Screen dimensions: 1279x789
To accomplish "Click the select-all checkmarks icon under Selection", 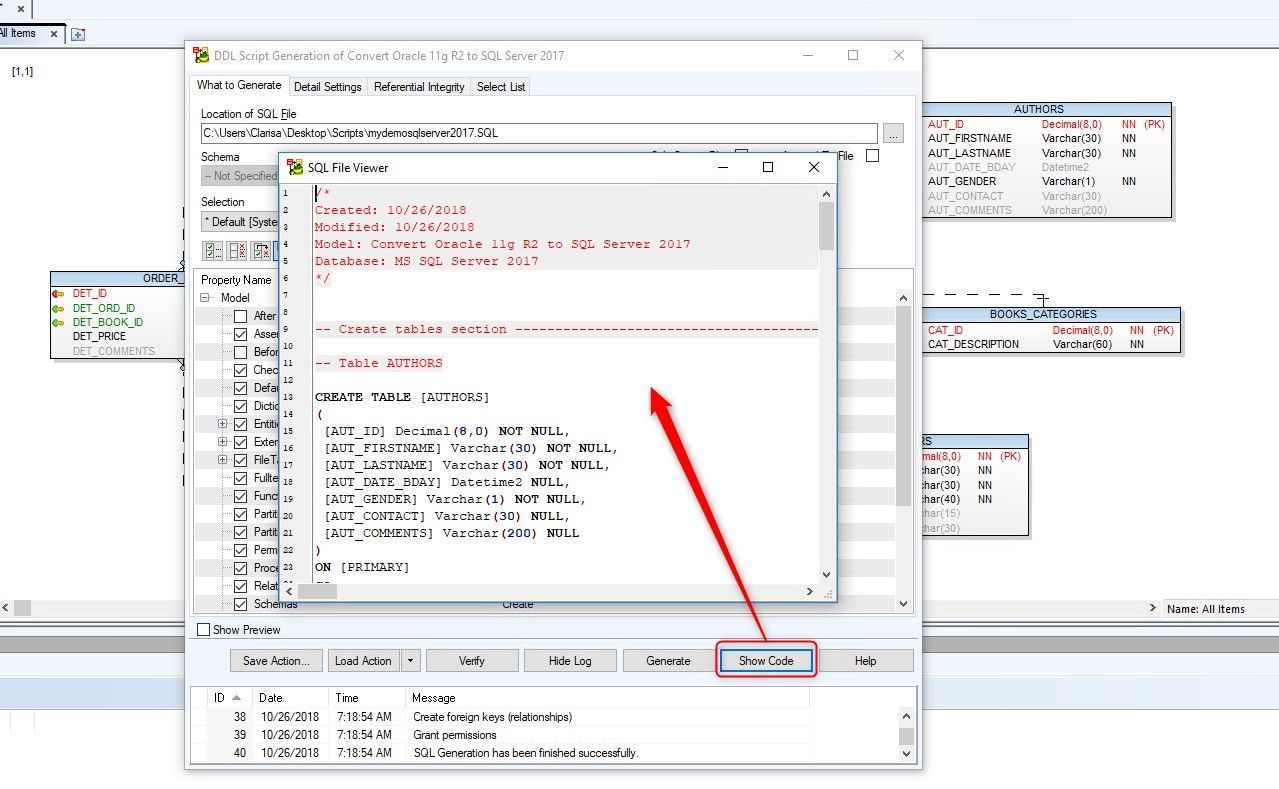I will [213, 250].
